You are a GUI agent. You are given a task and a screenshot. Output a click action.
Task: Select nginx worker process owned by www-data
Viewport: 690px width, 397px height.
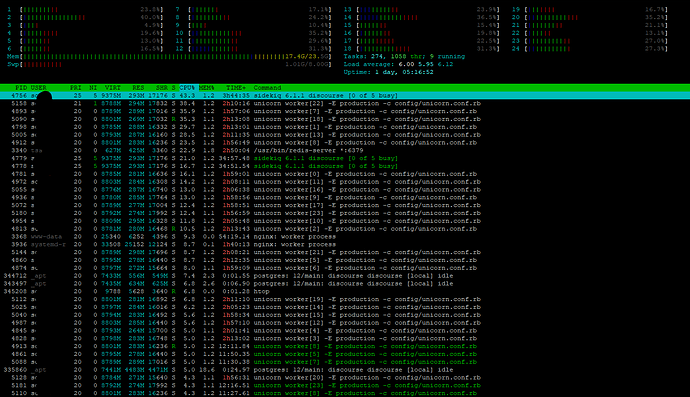pyautogui.click(x=345, y=236)
